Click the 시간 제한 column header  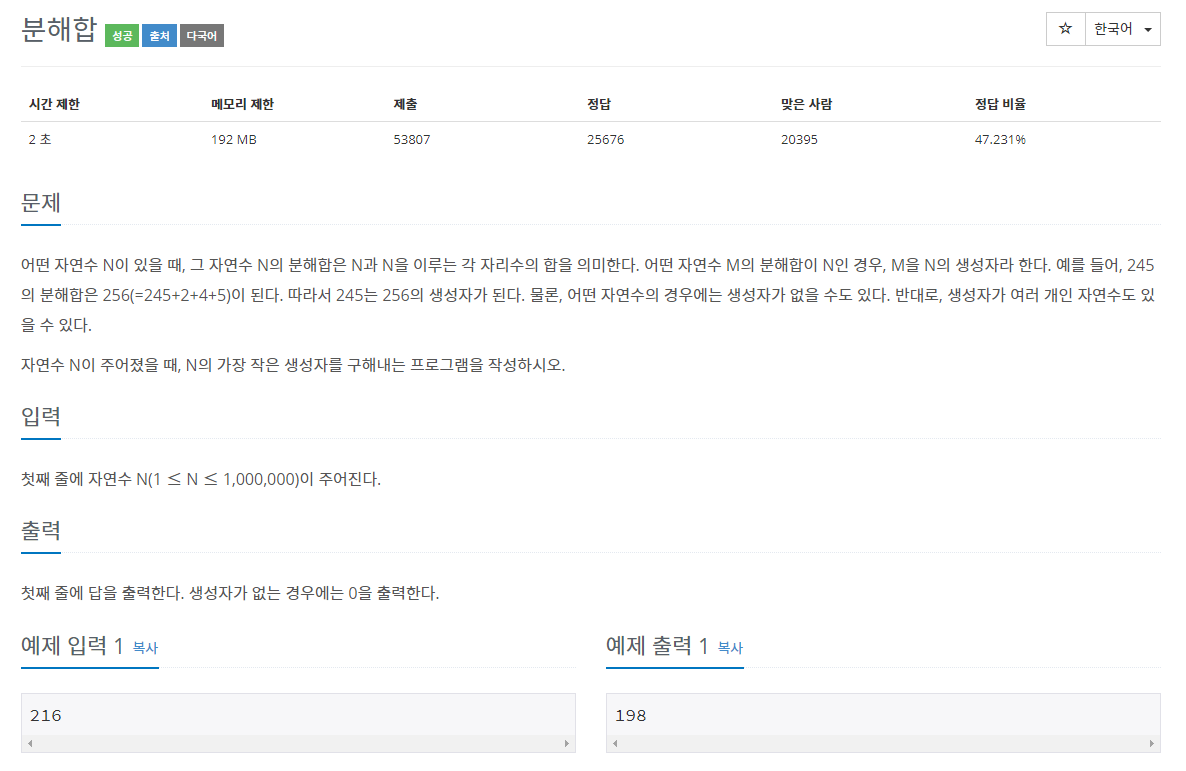click(x=54, y=104)
